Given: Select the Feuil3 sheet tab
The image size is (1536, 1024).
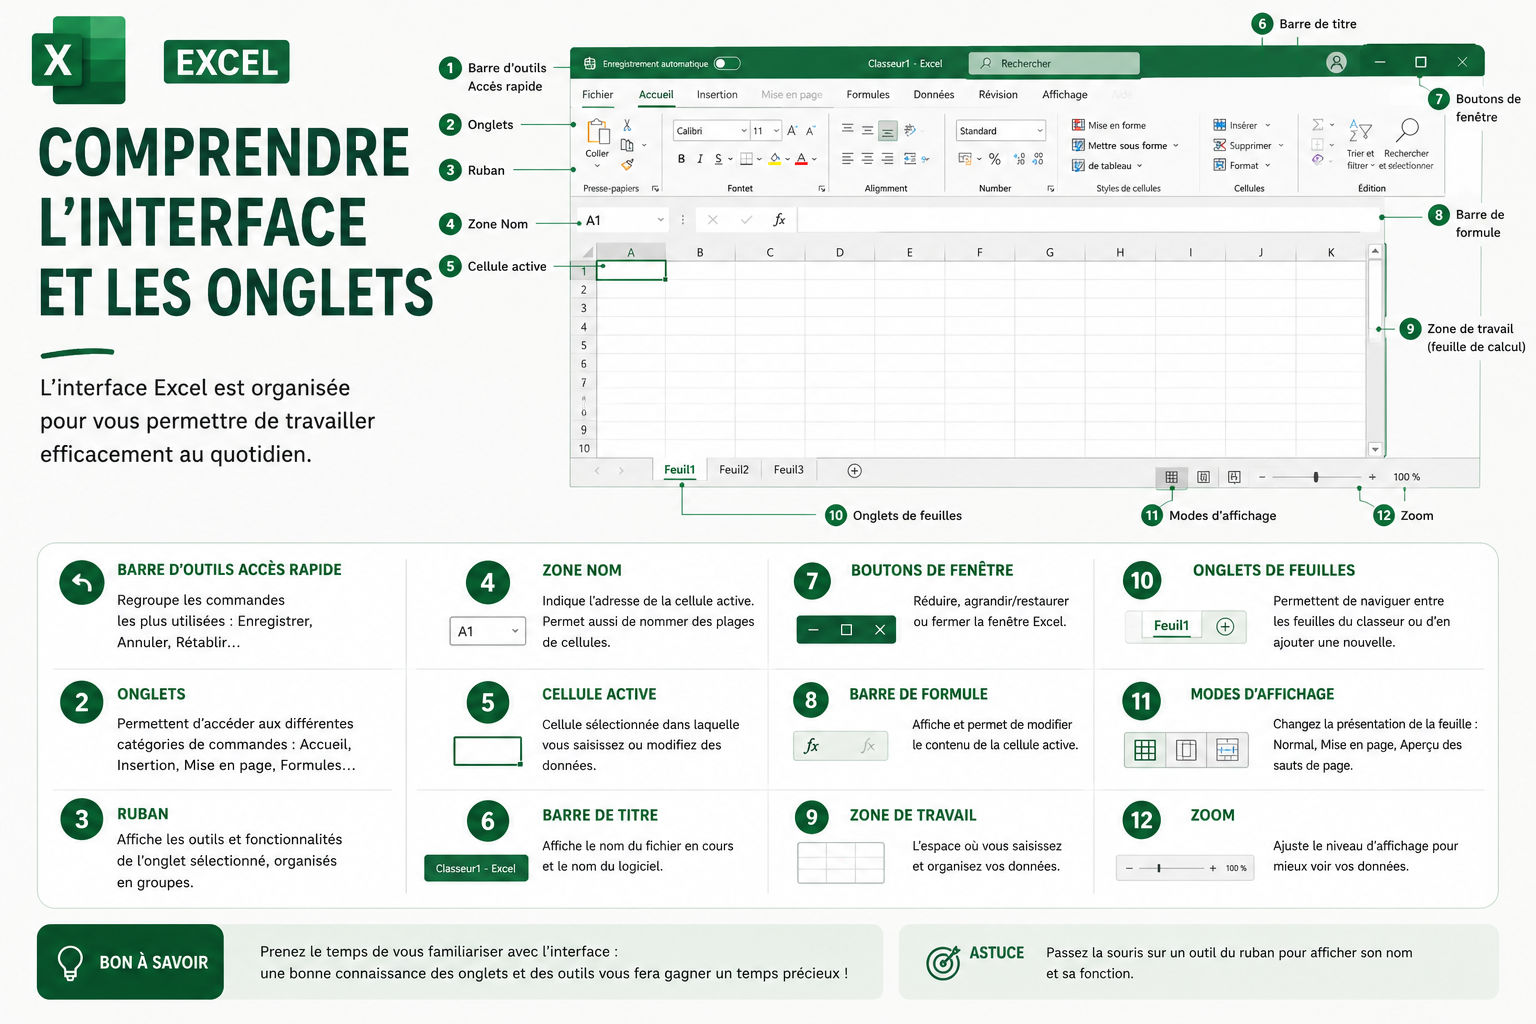Looking at the screenshot, I should tap(789, 470).
